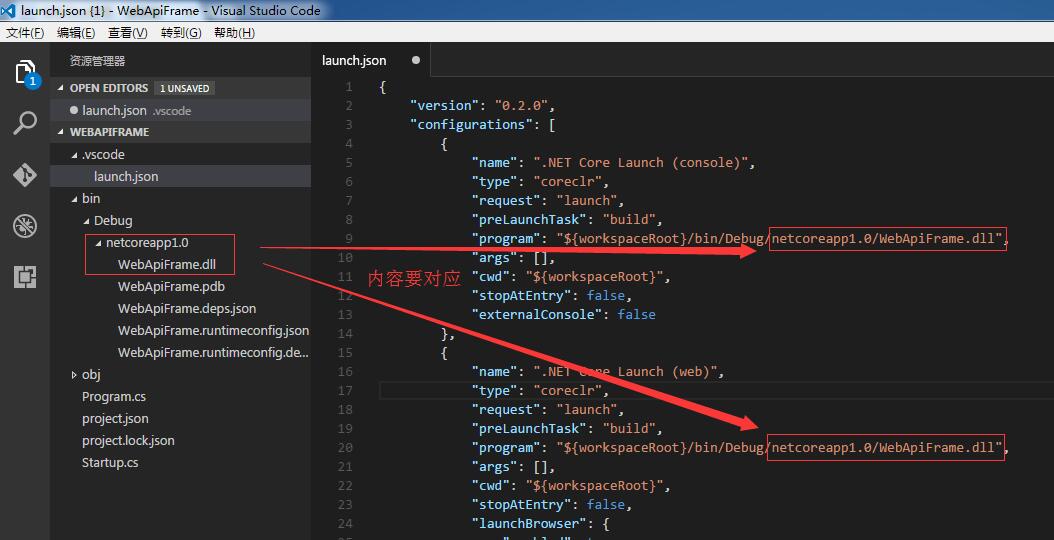1054x540 pixels.
Task: Collapse the OPEN EDITORS section
Action: coord(61,88)
